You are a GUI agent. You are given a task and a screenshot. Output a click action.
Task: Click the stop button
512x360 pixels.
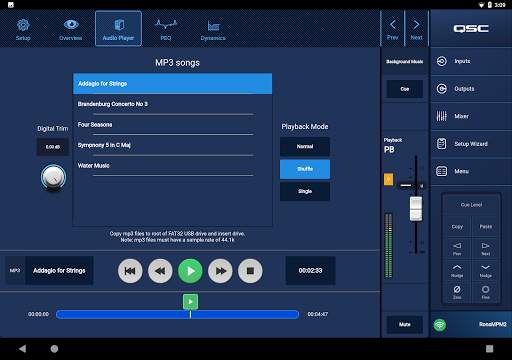[x=250, y=271]
